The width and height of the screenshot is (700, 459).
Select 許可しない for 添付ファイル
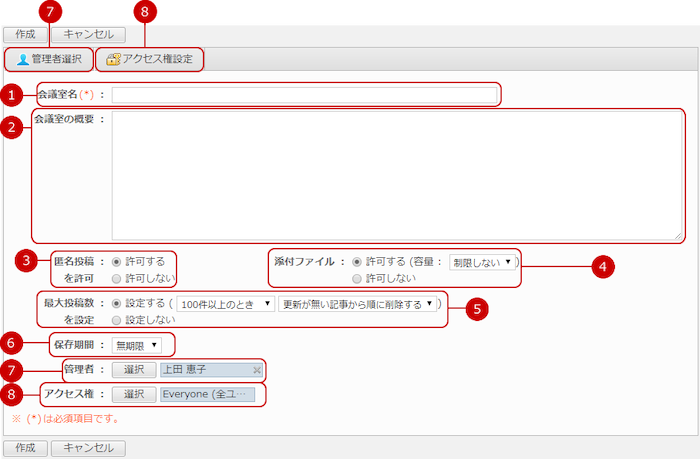[x=357, y=279]
